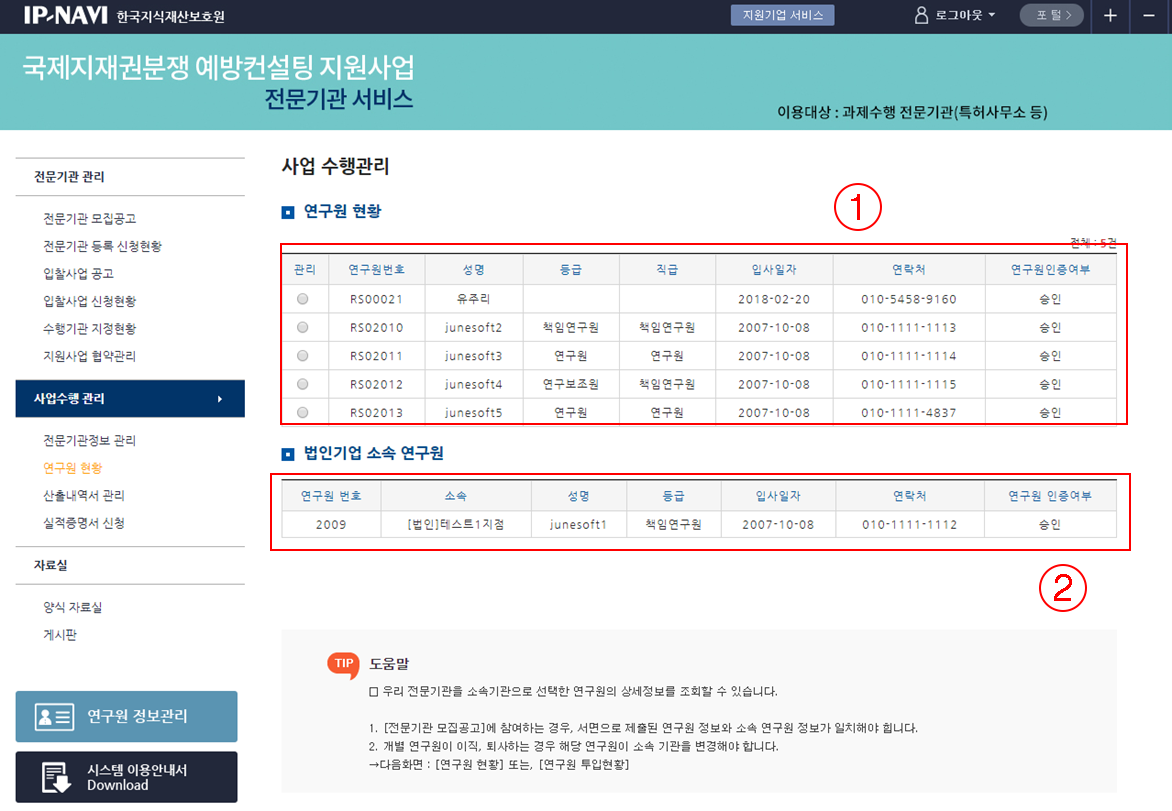The width and height of the screenshot is (1172, 811).
Task: Click the orange TIP icon
Action: (343, 663)
